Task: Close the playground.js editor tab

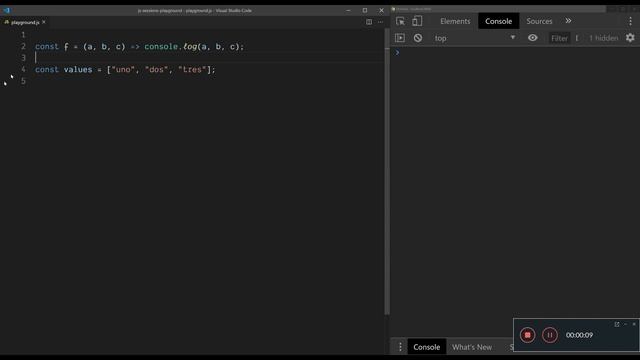Action: pyautogui.click(x=44, y=22)
